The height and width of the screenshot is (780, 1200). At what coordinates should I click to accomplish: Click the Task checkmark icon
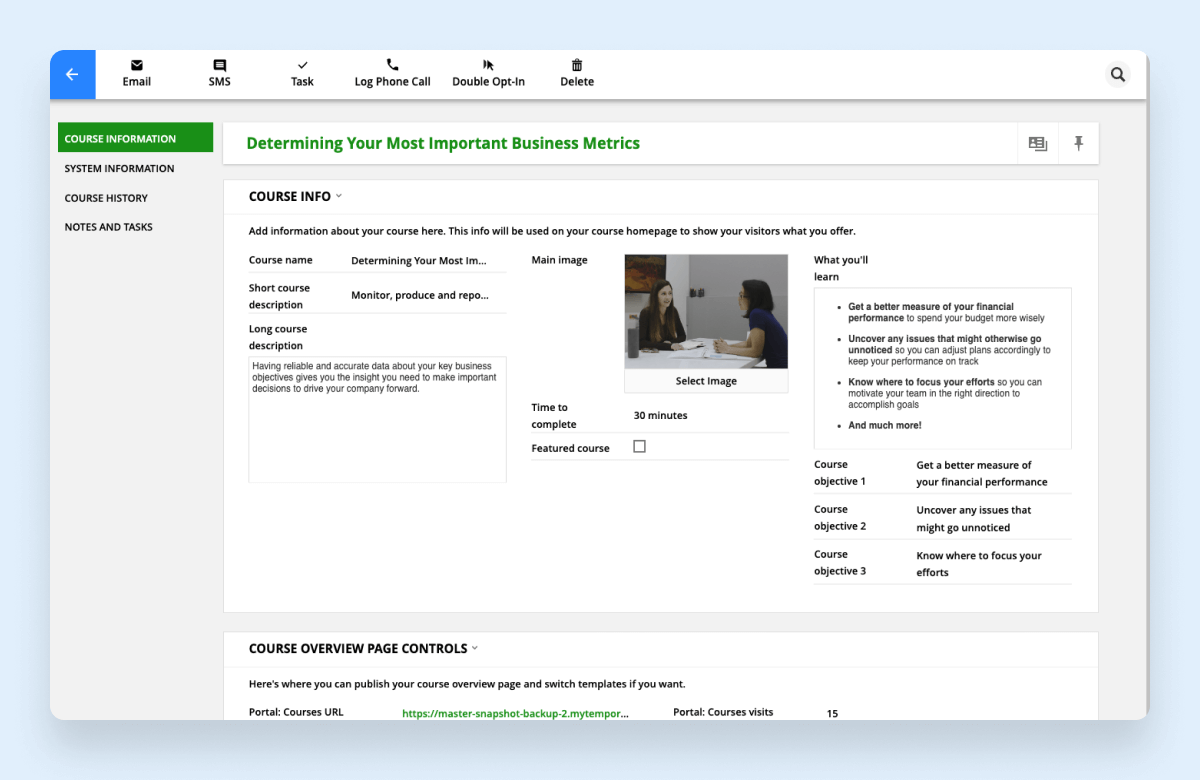302,65
